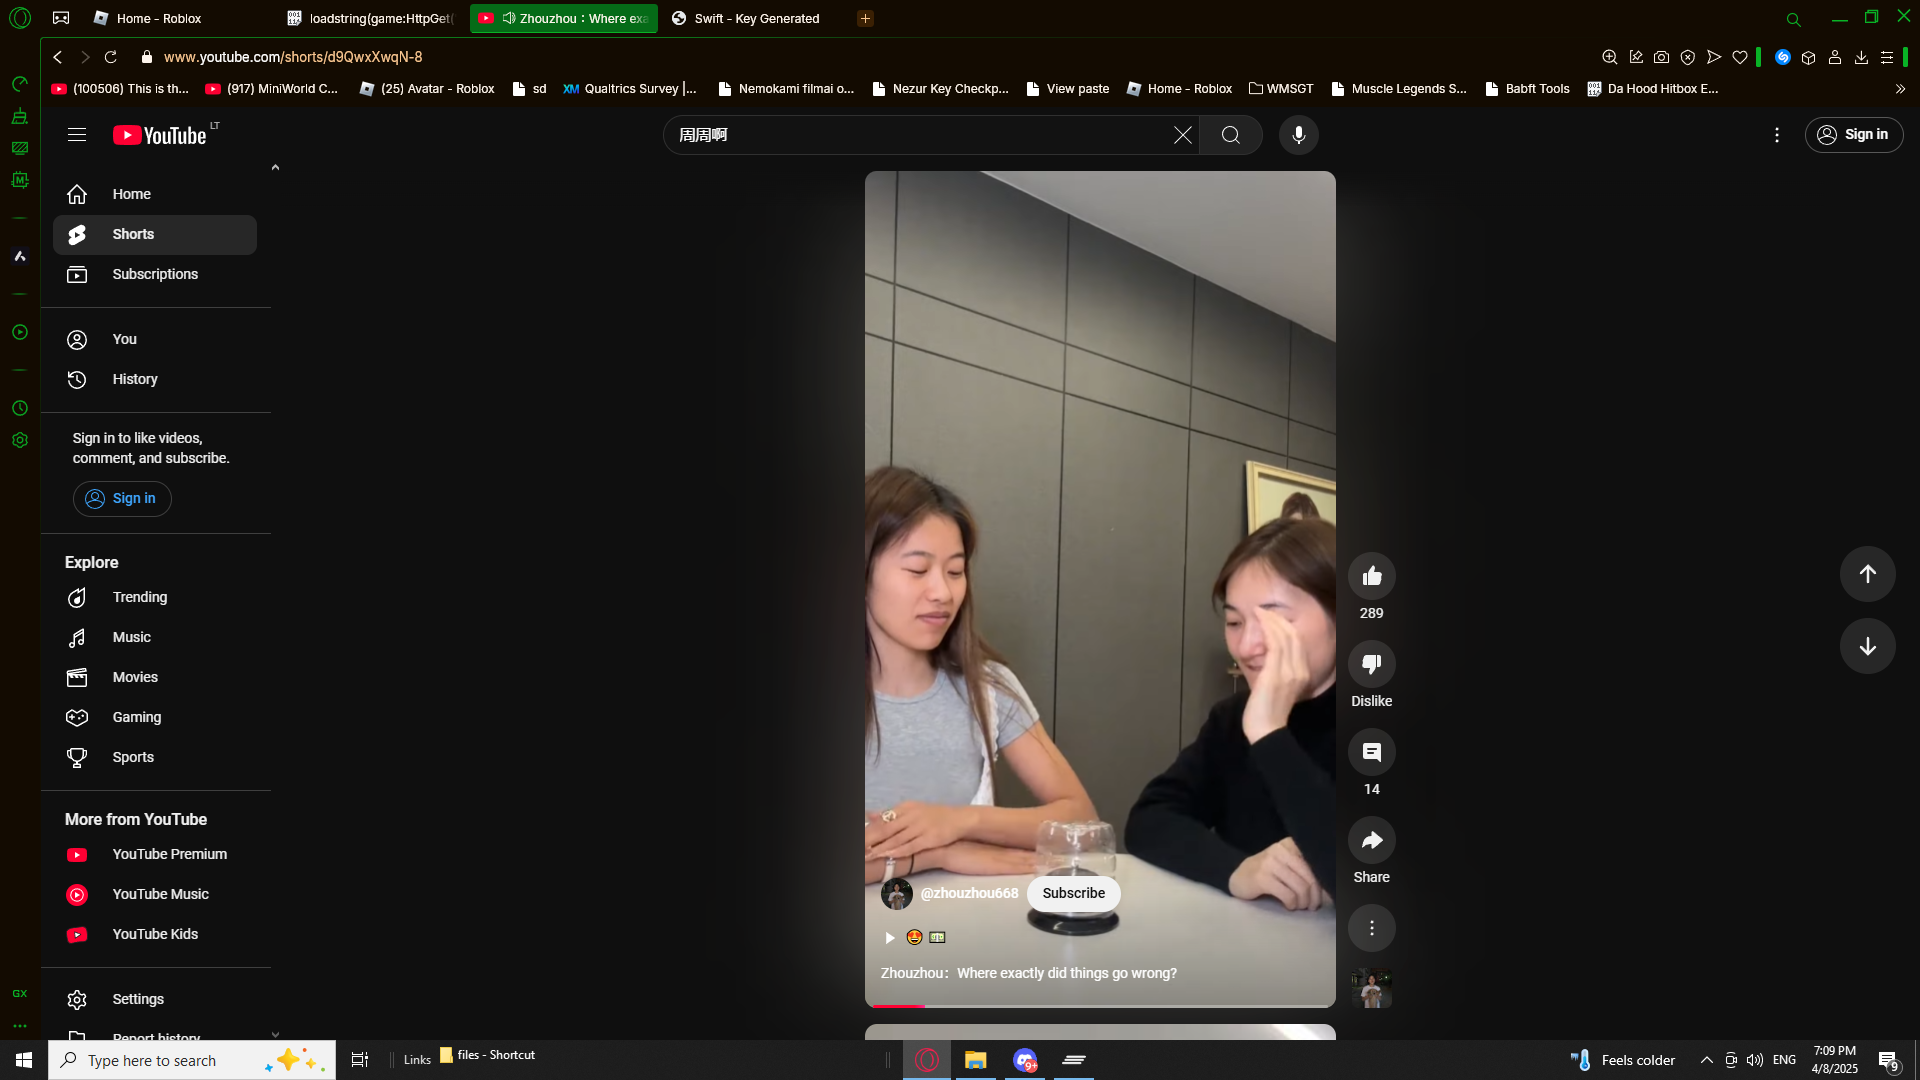
Task: Like the Zhouzhou short video
Action: pyautogui.click(x=1371, y=576)
